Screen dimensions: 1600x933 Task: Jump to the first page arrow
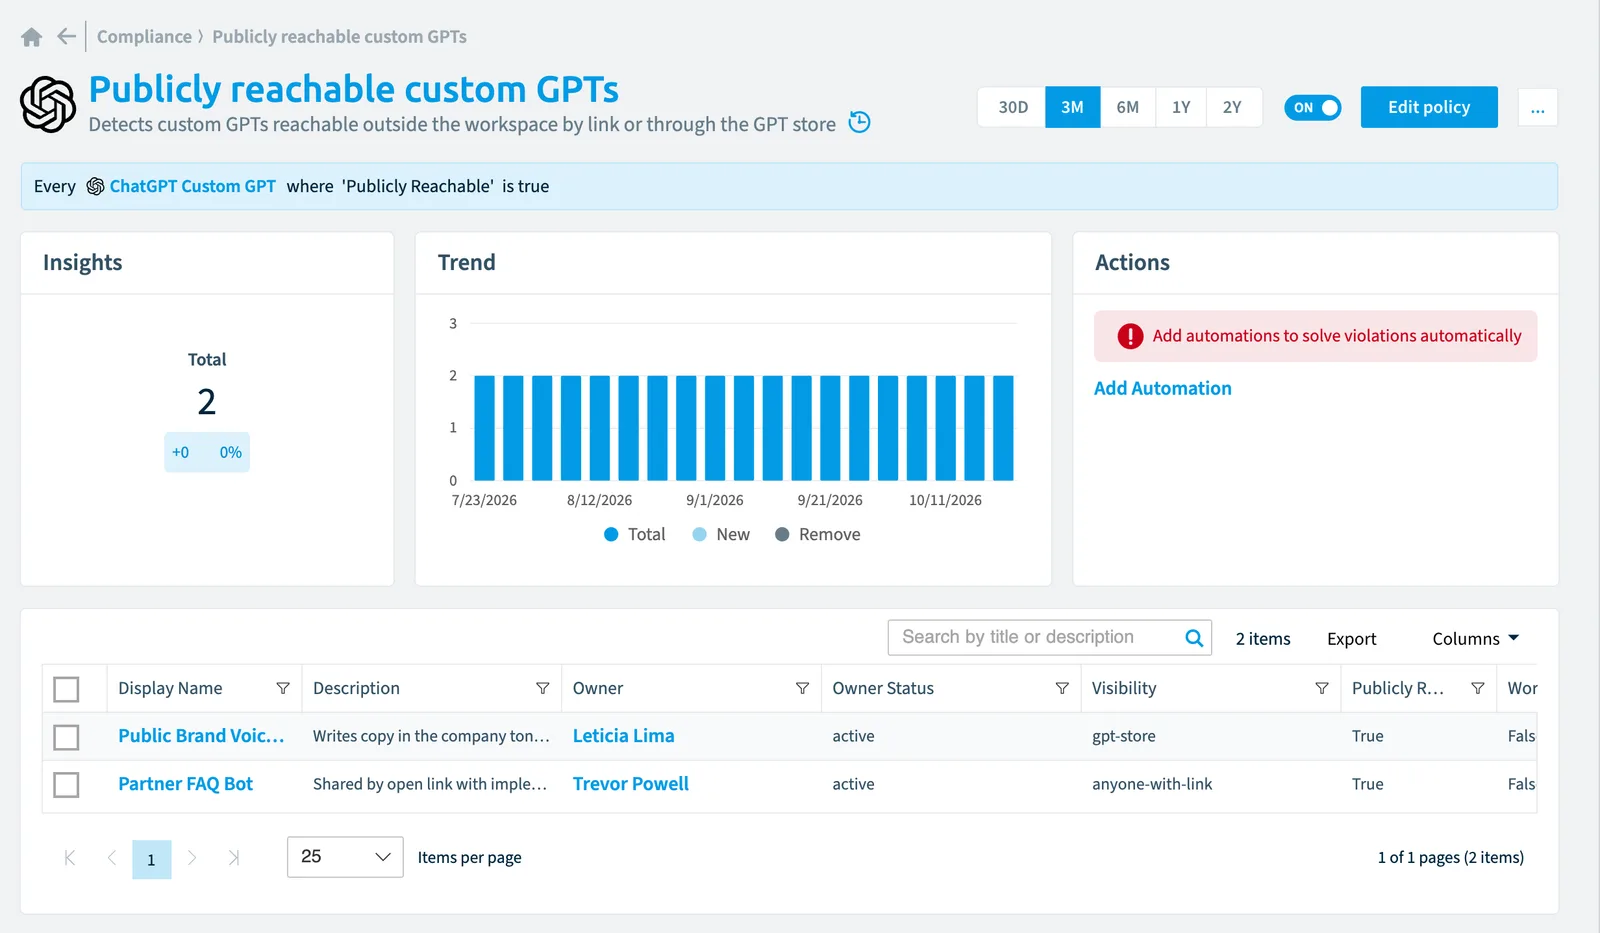(69, 857)
